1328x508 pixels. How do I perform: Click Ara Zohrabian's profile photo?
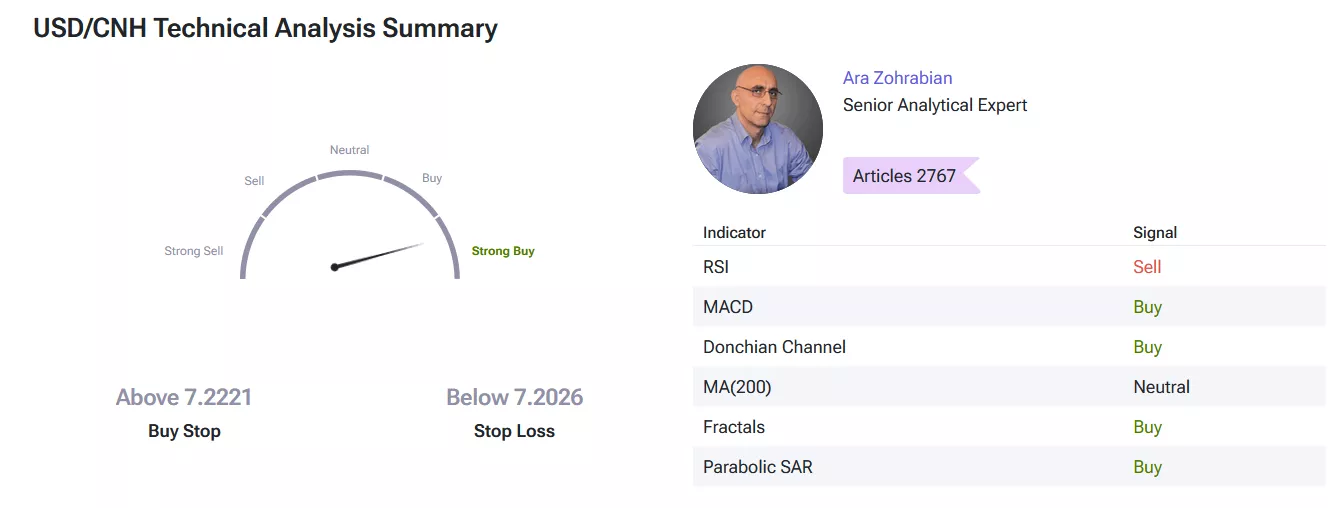pos(757,129)
